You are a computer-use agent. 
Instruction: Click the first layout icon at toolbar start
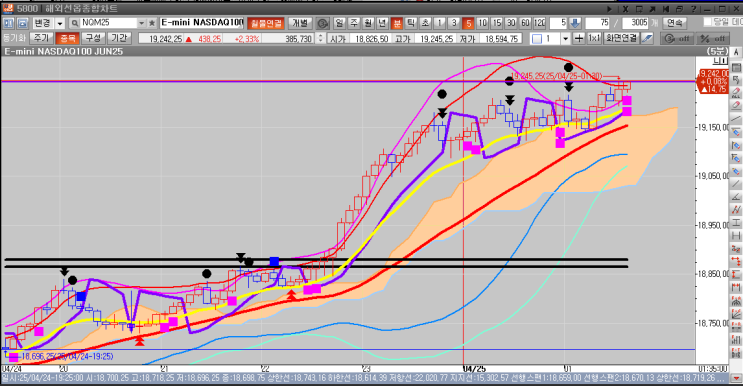coord(8,23)
